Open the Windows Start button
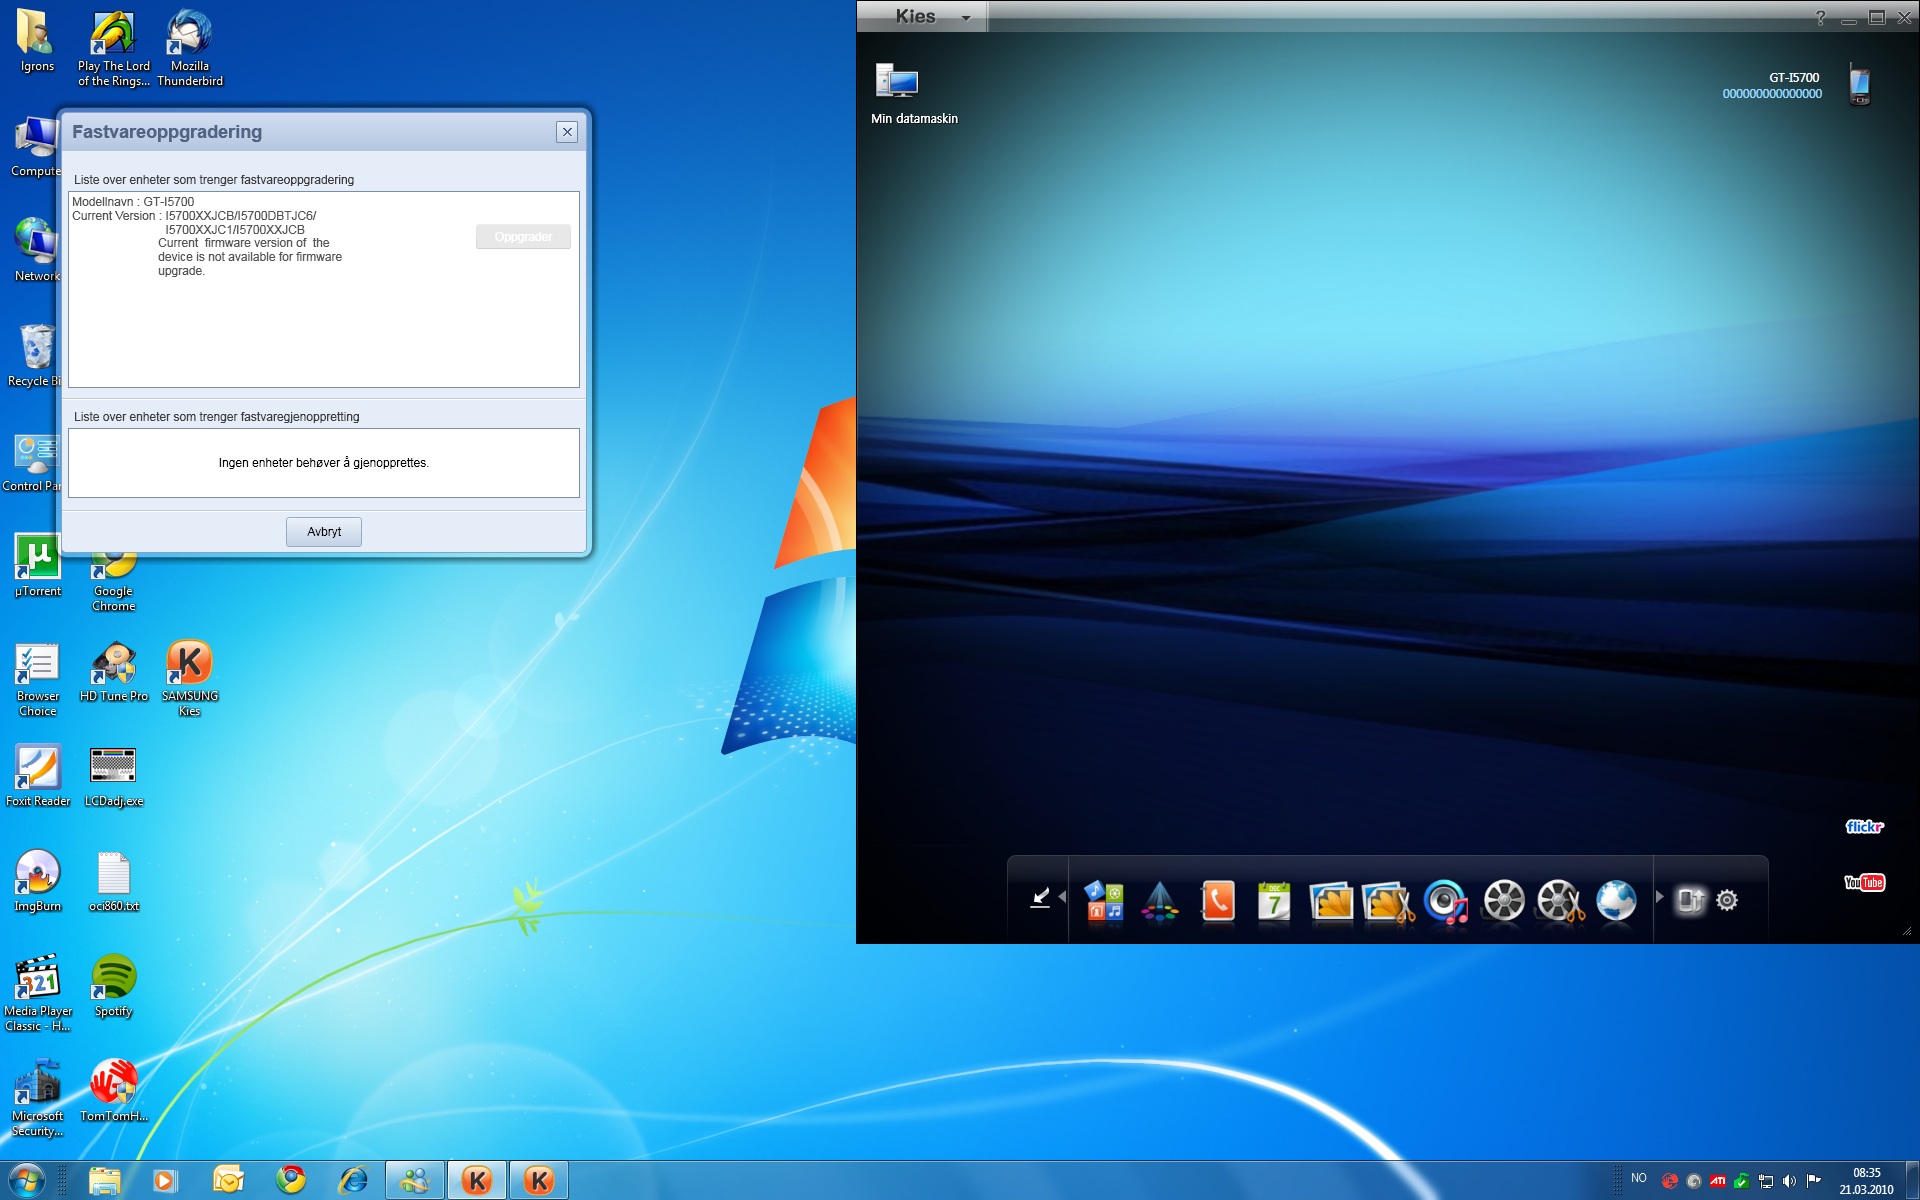Image resolution: width=1920 pixels, height=1200 pixels. click(x=27, y=1180)
